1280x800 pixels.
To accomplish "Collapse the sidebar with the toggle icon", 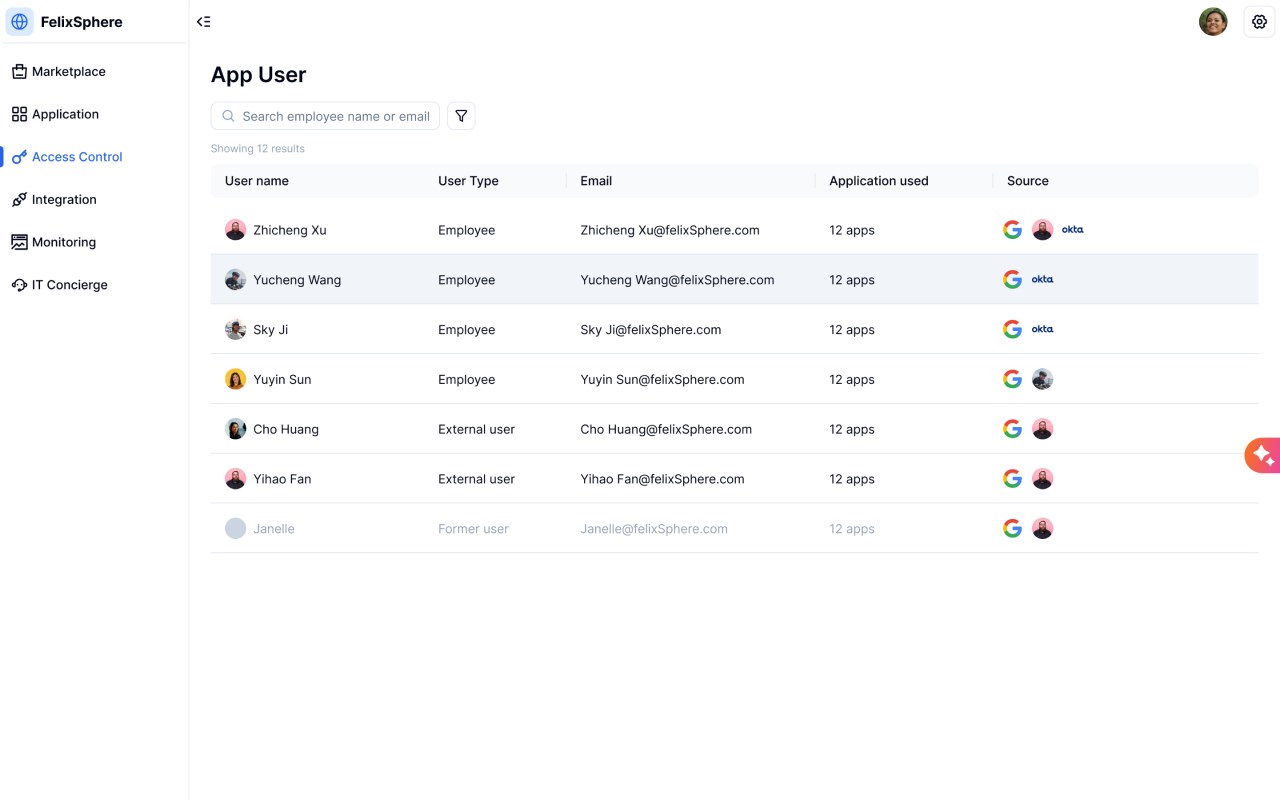I will click(x=204, y=22).
